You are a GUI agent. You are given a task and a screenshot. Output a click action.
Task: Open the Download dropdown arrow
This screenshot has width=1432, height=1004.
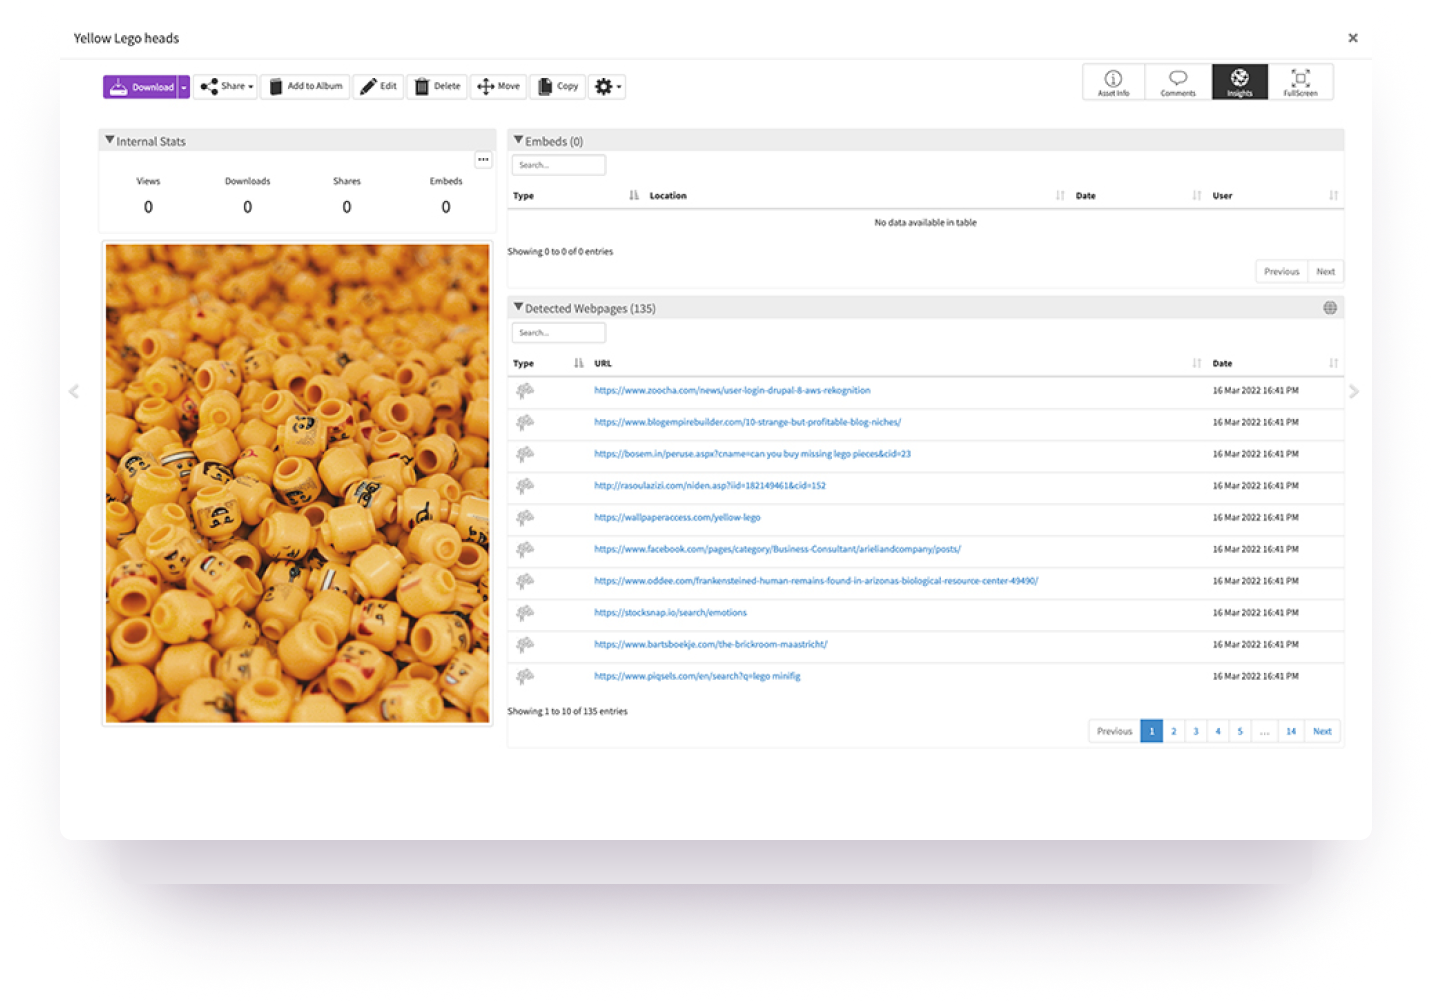(x=184, y=87)
